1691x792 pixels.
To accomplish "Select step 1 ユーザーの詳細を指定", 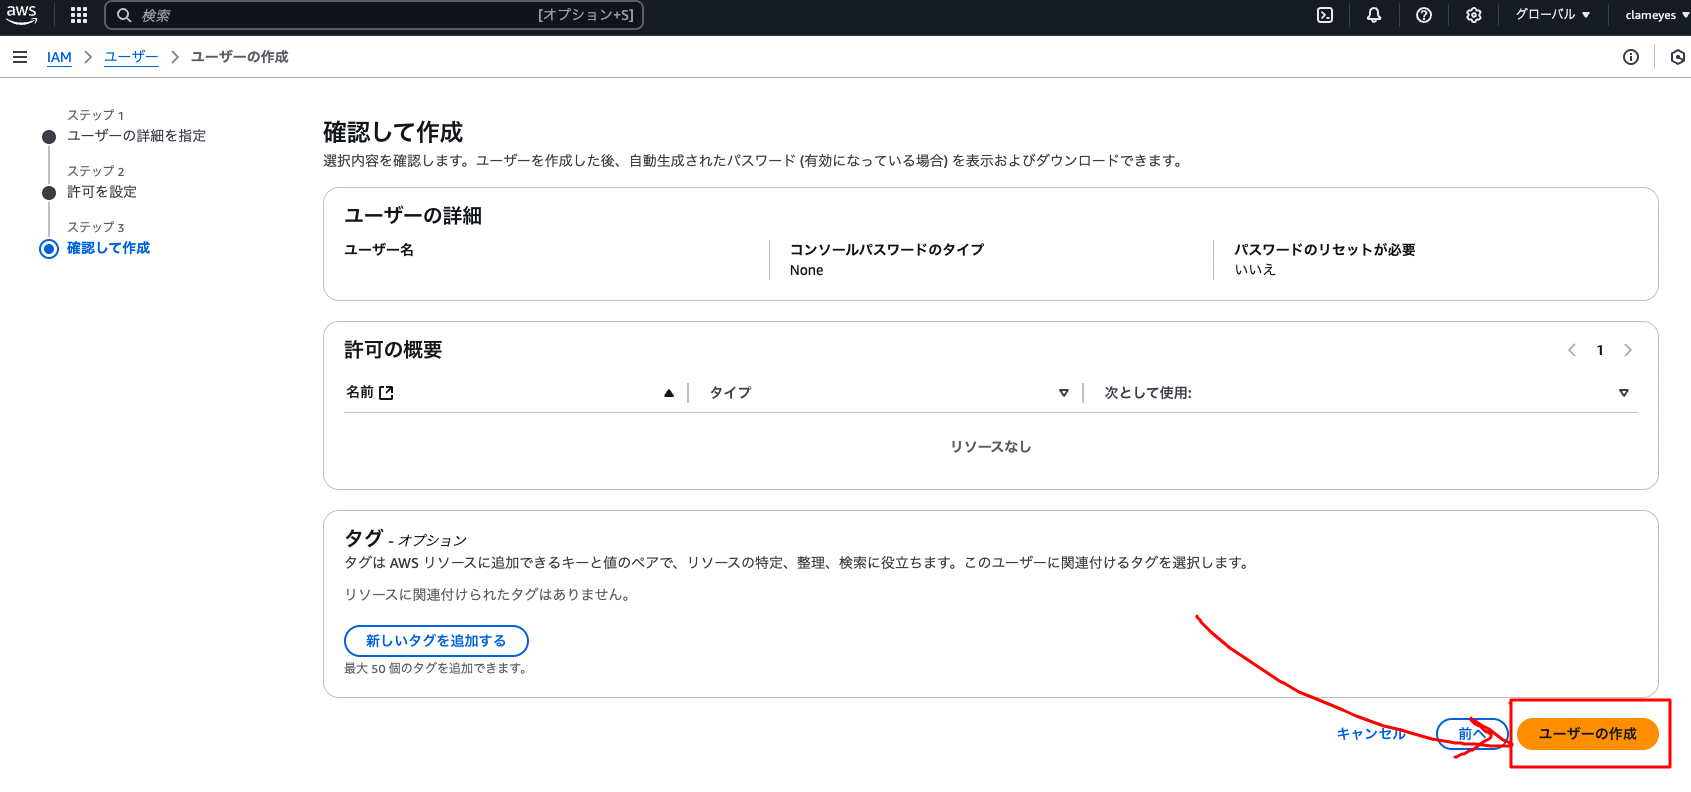I will 136,136.
